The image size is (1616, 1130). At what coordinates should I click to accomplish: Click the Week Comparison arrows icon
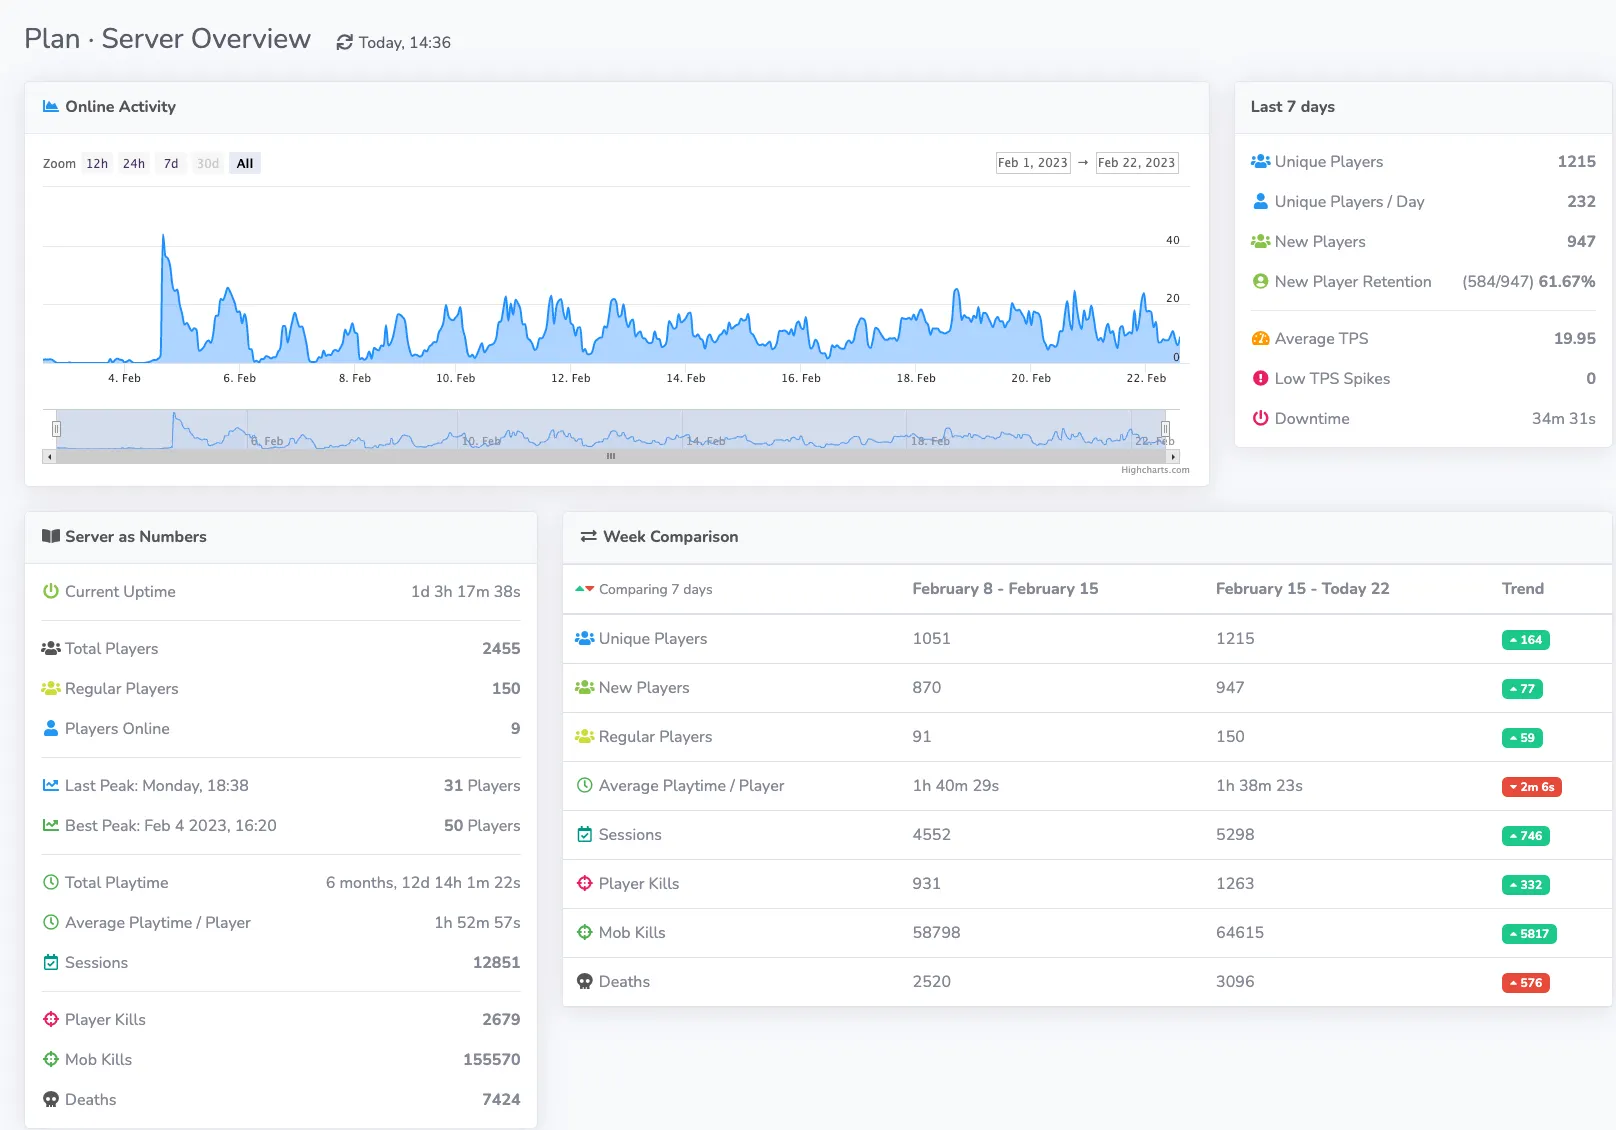588,536
